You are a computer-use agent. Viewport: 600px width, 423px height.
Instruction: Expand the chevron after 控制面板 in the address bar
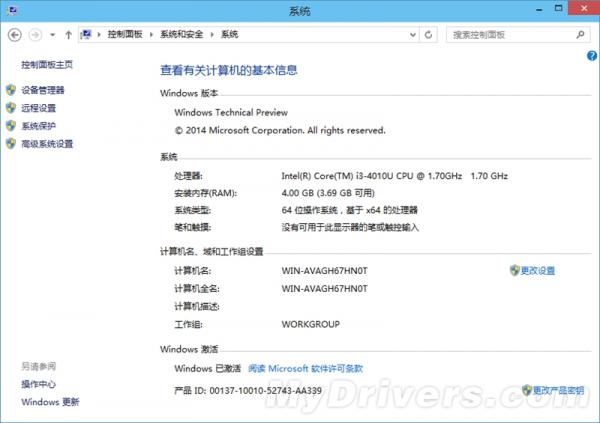(152, 34)
